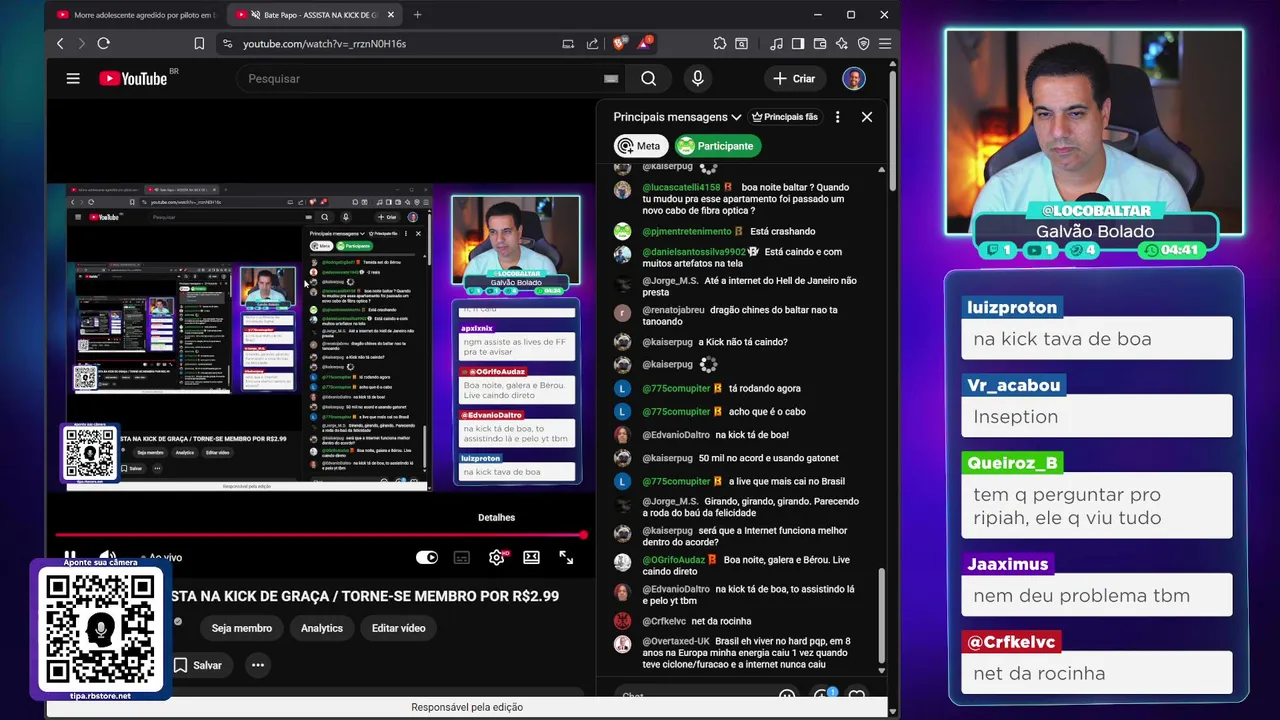Image resolution: width=1280 pixels, height=720 pixels.
Task: Click the address bar URL youtube.com/watch
Action: point(324,44)
